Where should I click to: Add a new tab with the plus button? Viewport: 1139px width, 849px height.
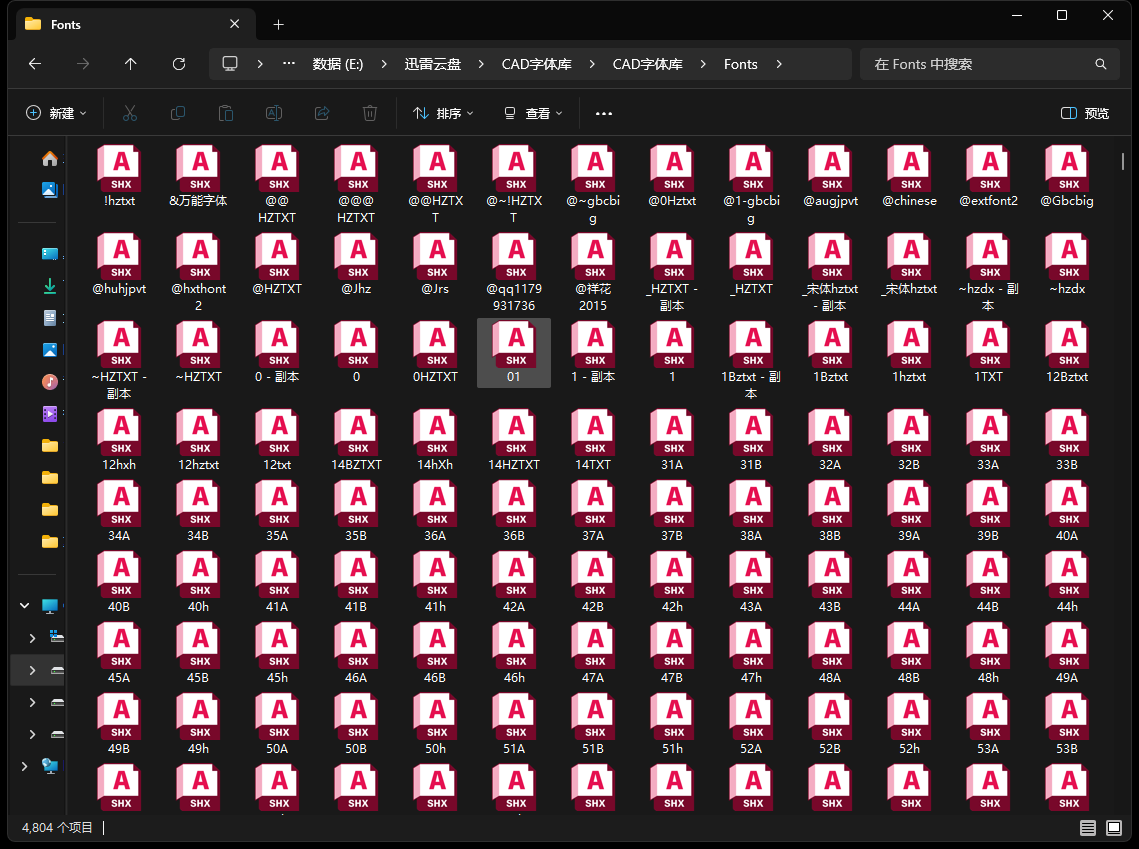279,24
